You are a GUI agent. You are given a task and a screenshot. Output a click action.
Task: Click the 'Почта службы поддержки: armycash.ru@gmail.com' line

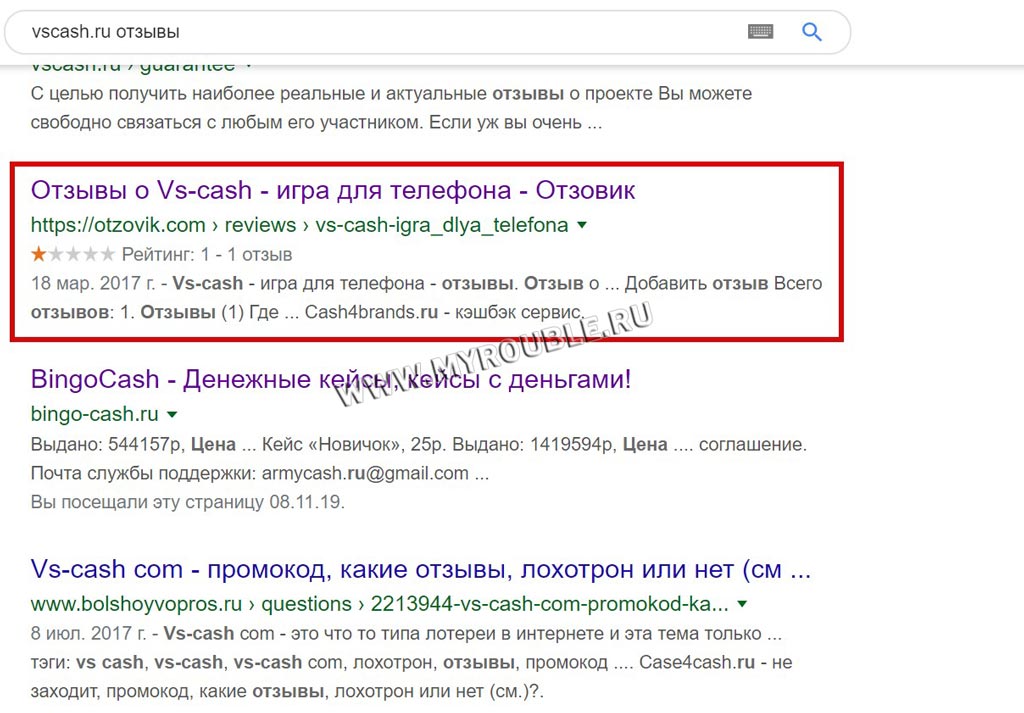pos(260,473)
